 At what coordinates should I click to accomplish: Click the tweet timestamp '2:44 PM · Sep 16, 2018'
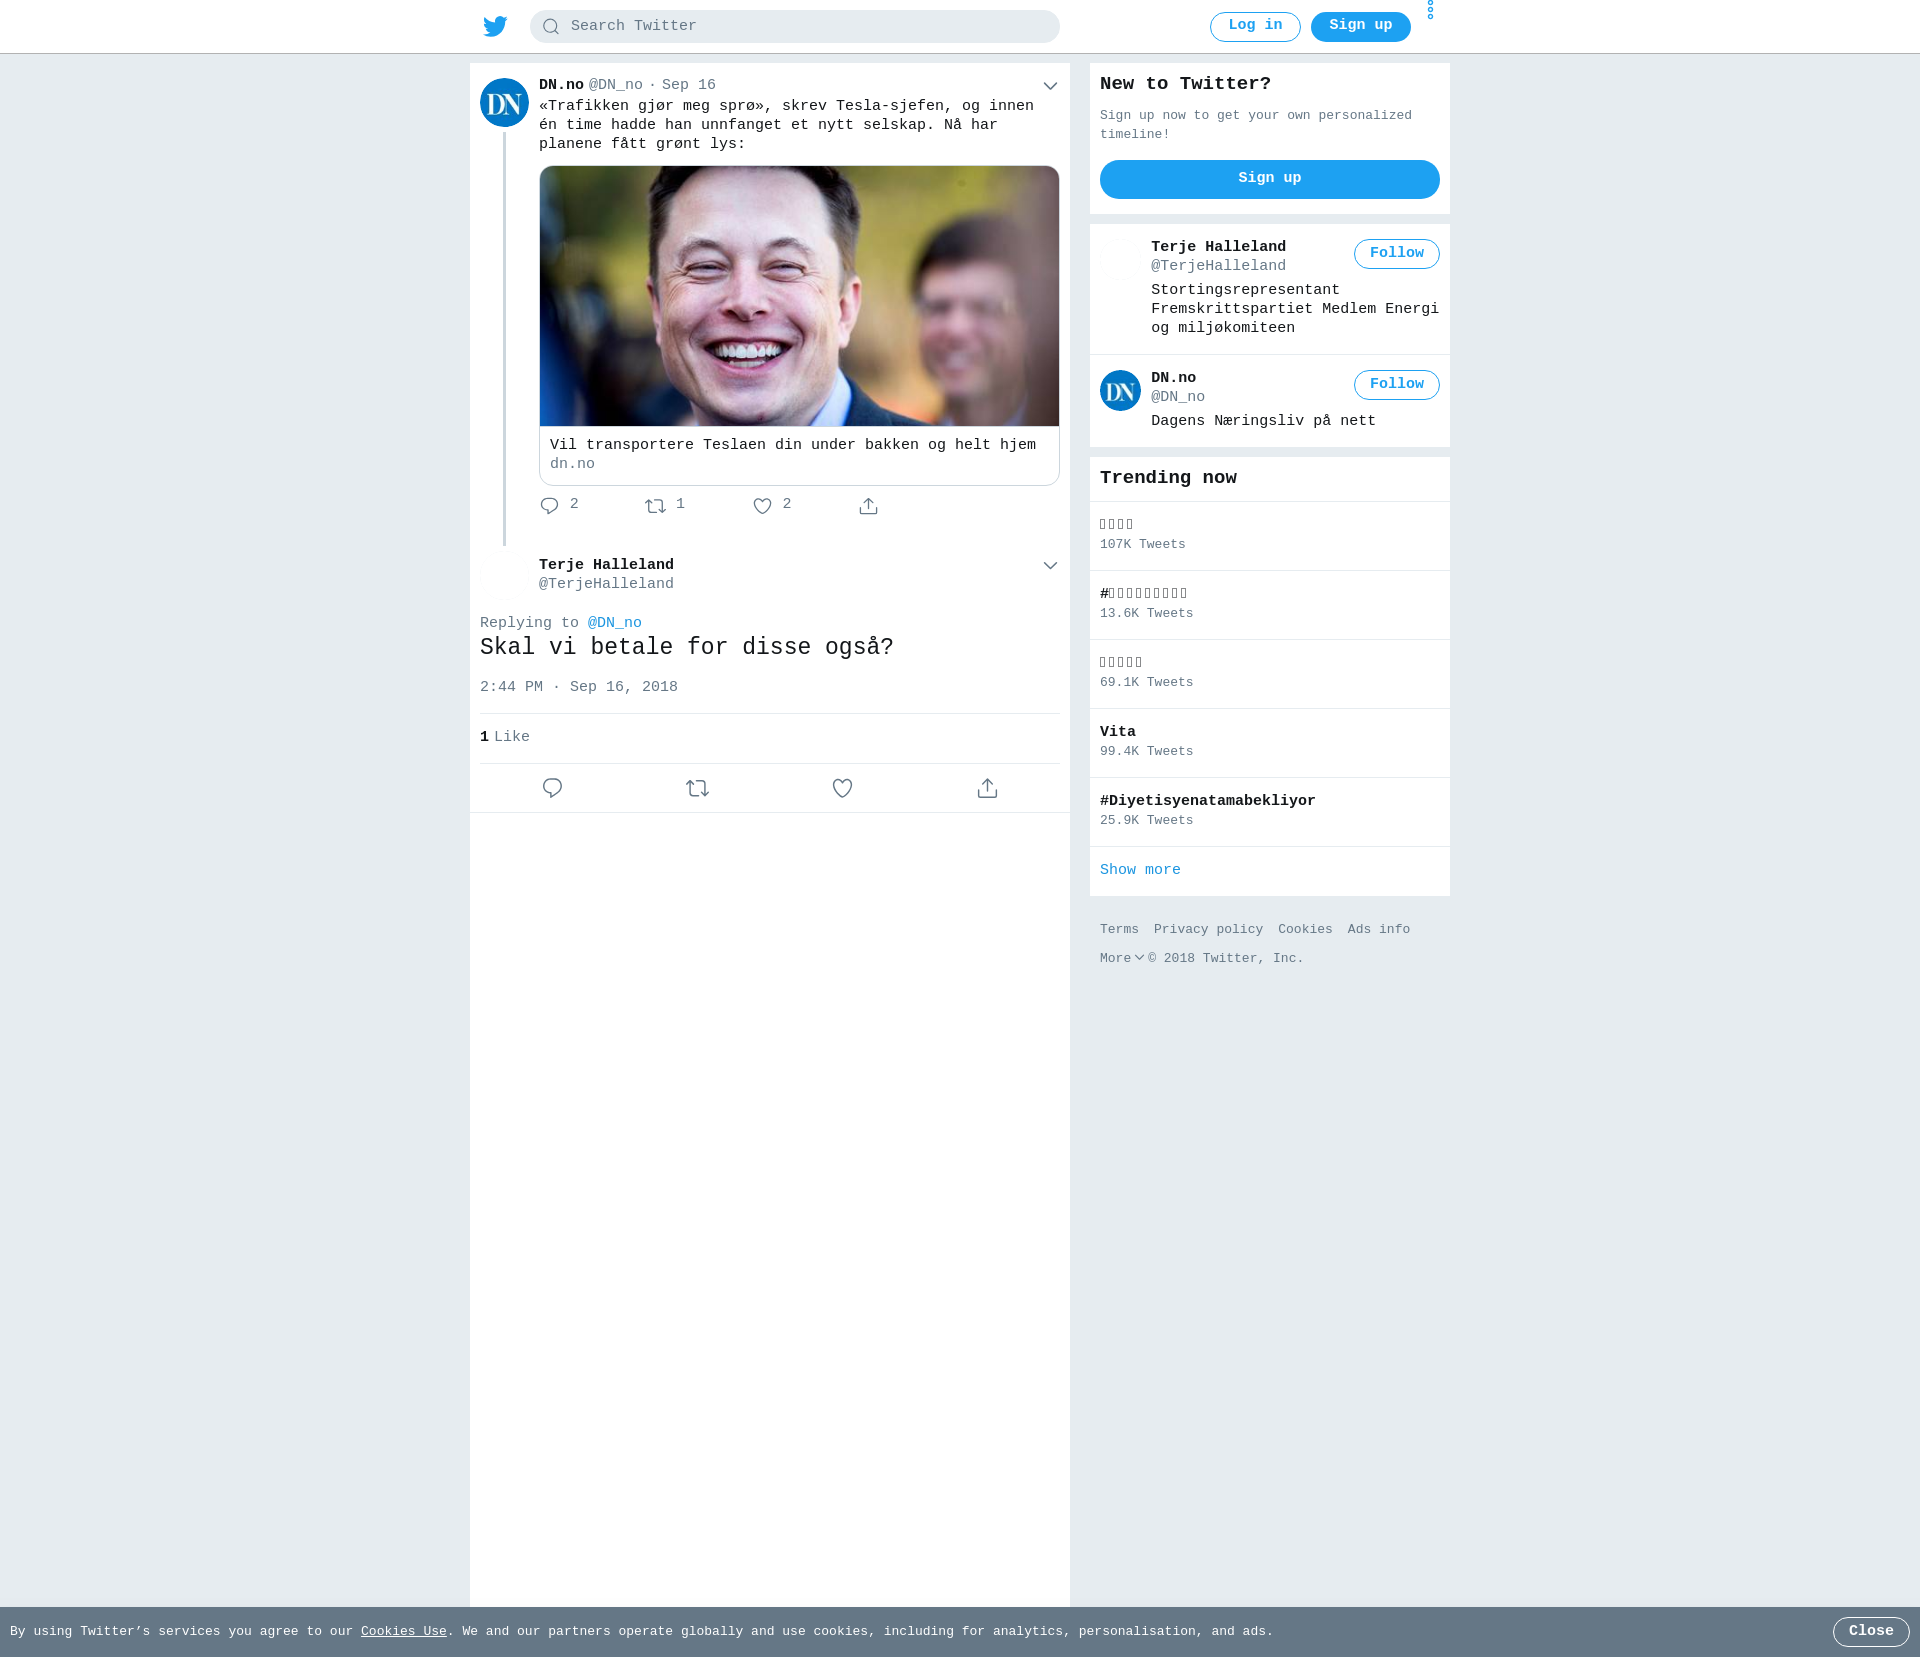point(579,687)
